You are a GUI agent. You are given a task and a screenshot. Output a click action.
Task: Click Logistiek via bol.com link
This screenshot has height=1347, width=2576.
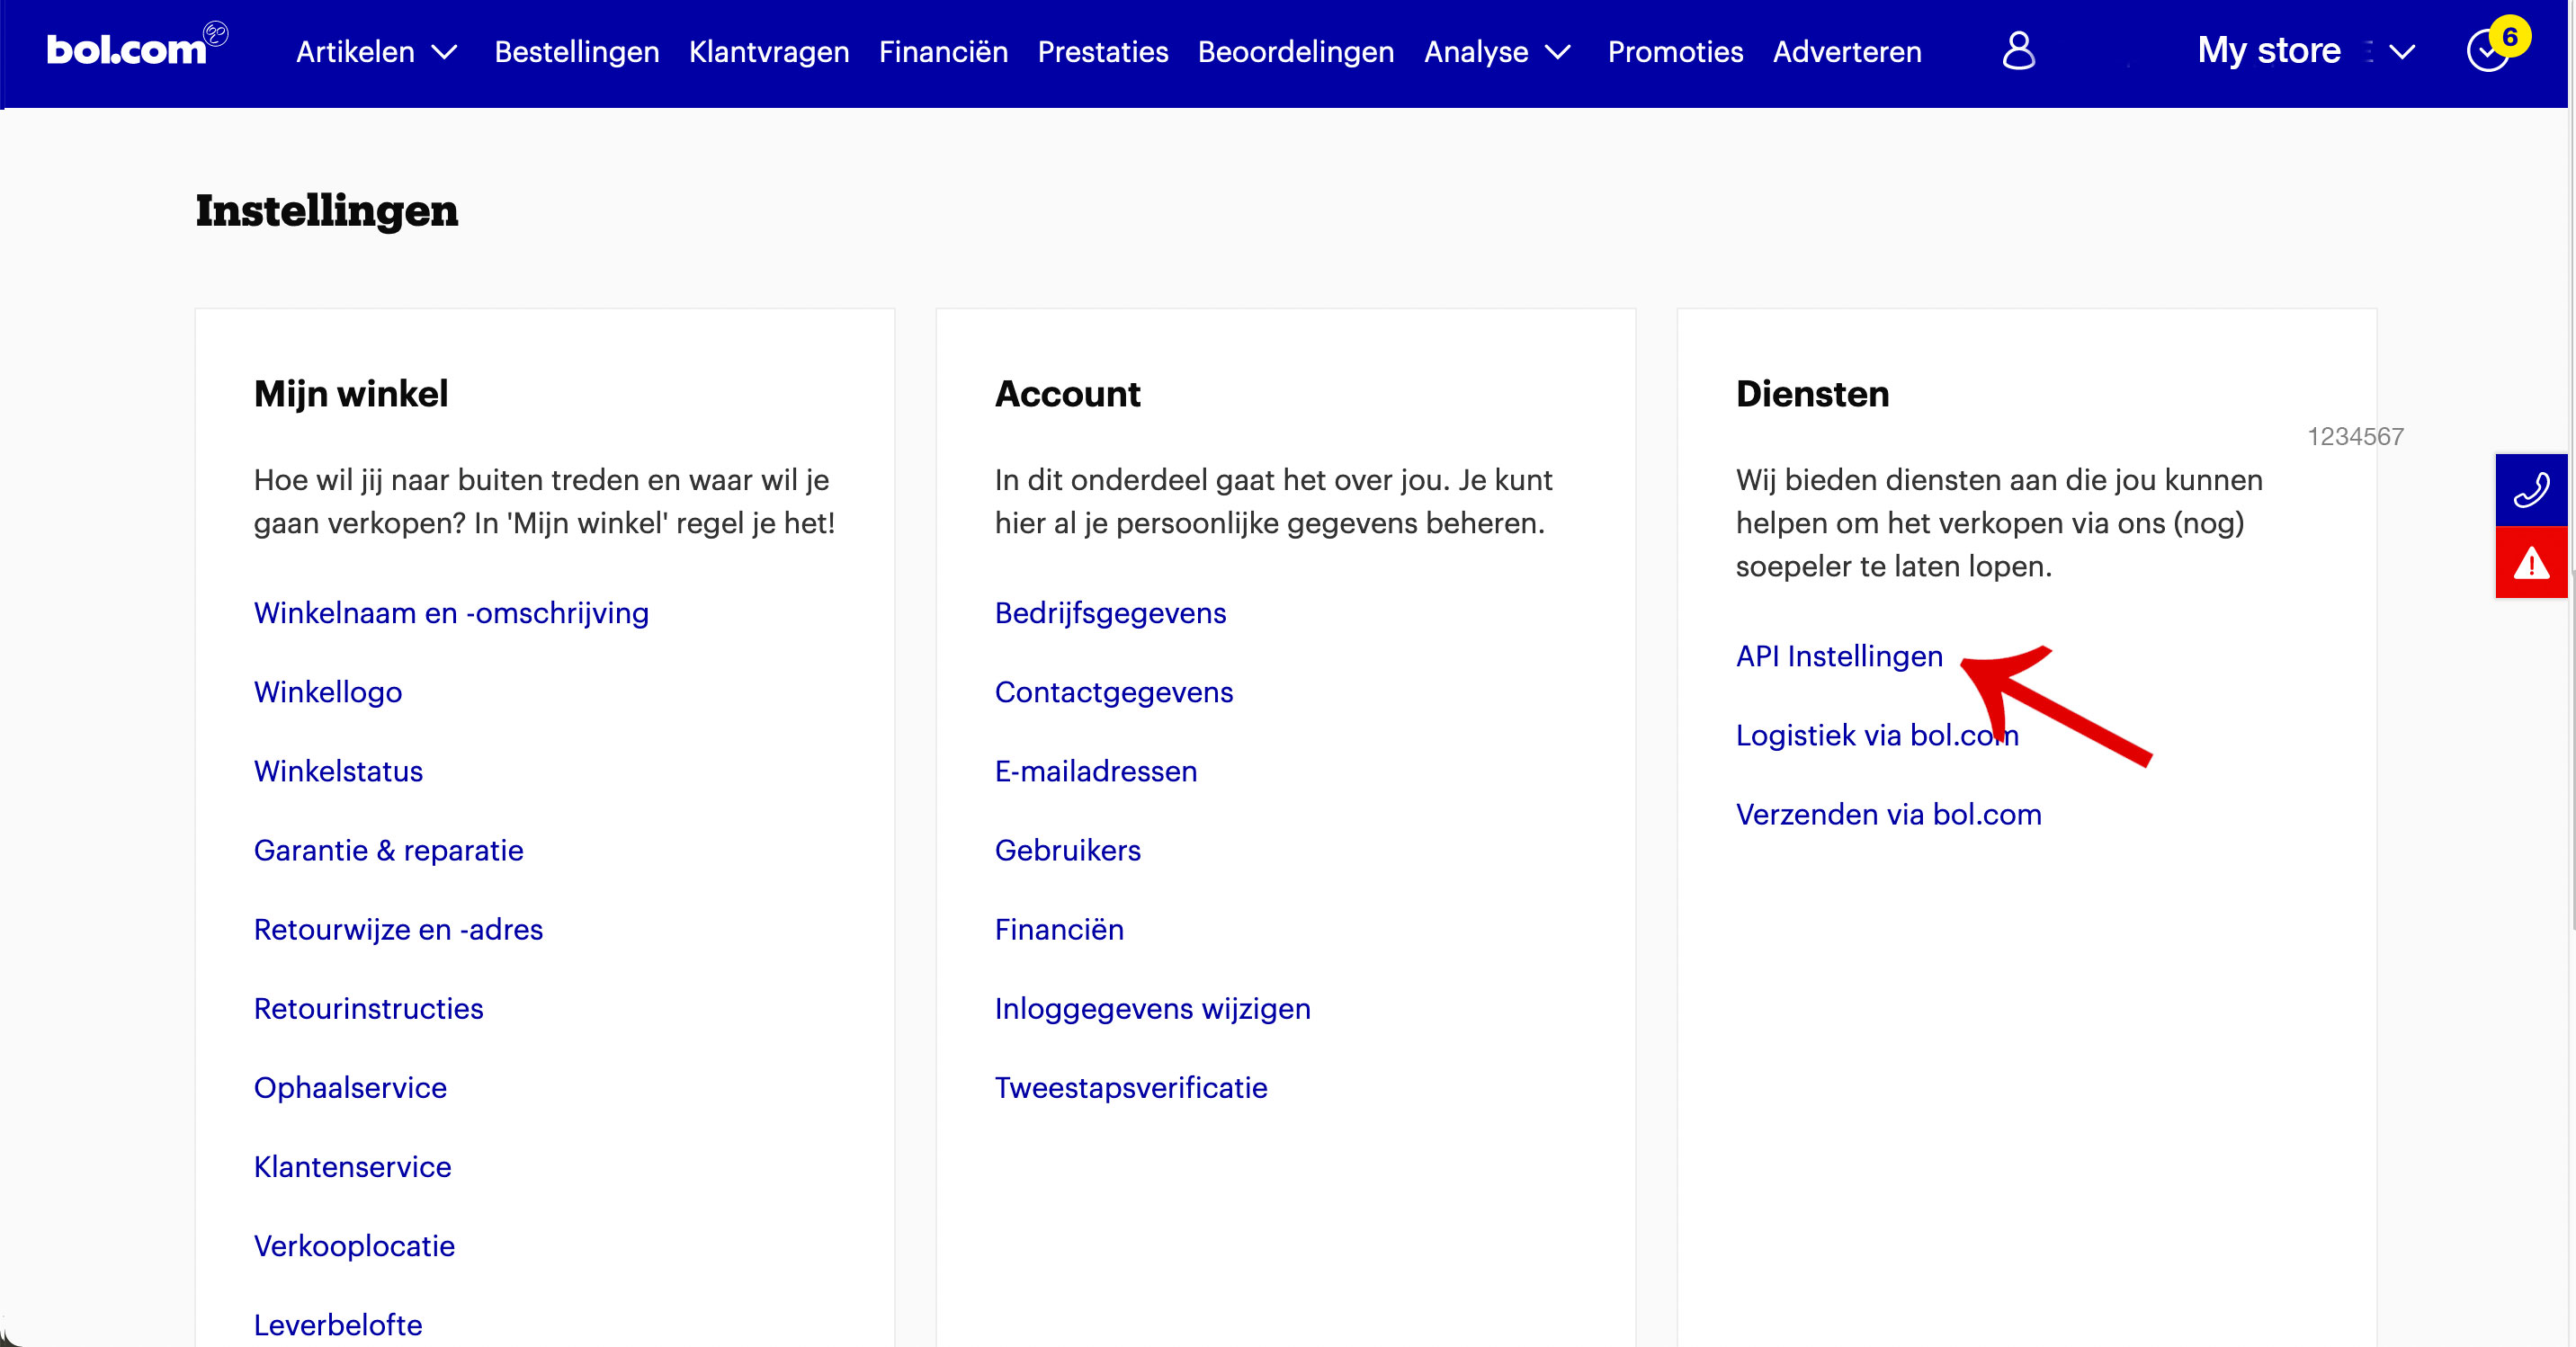click(x=1877, y=735)
